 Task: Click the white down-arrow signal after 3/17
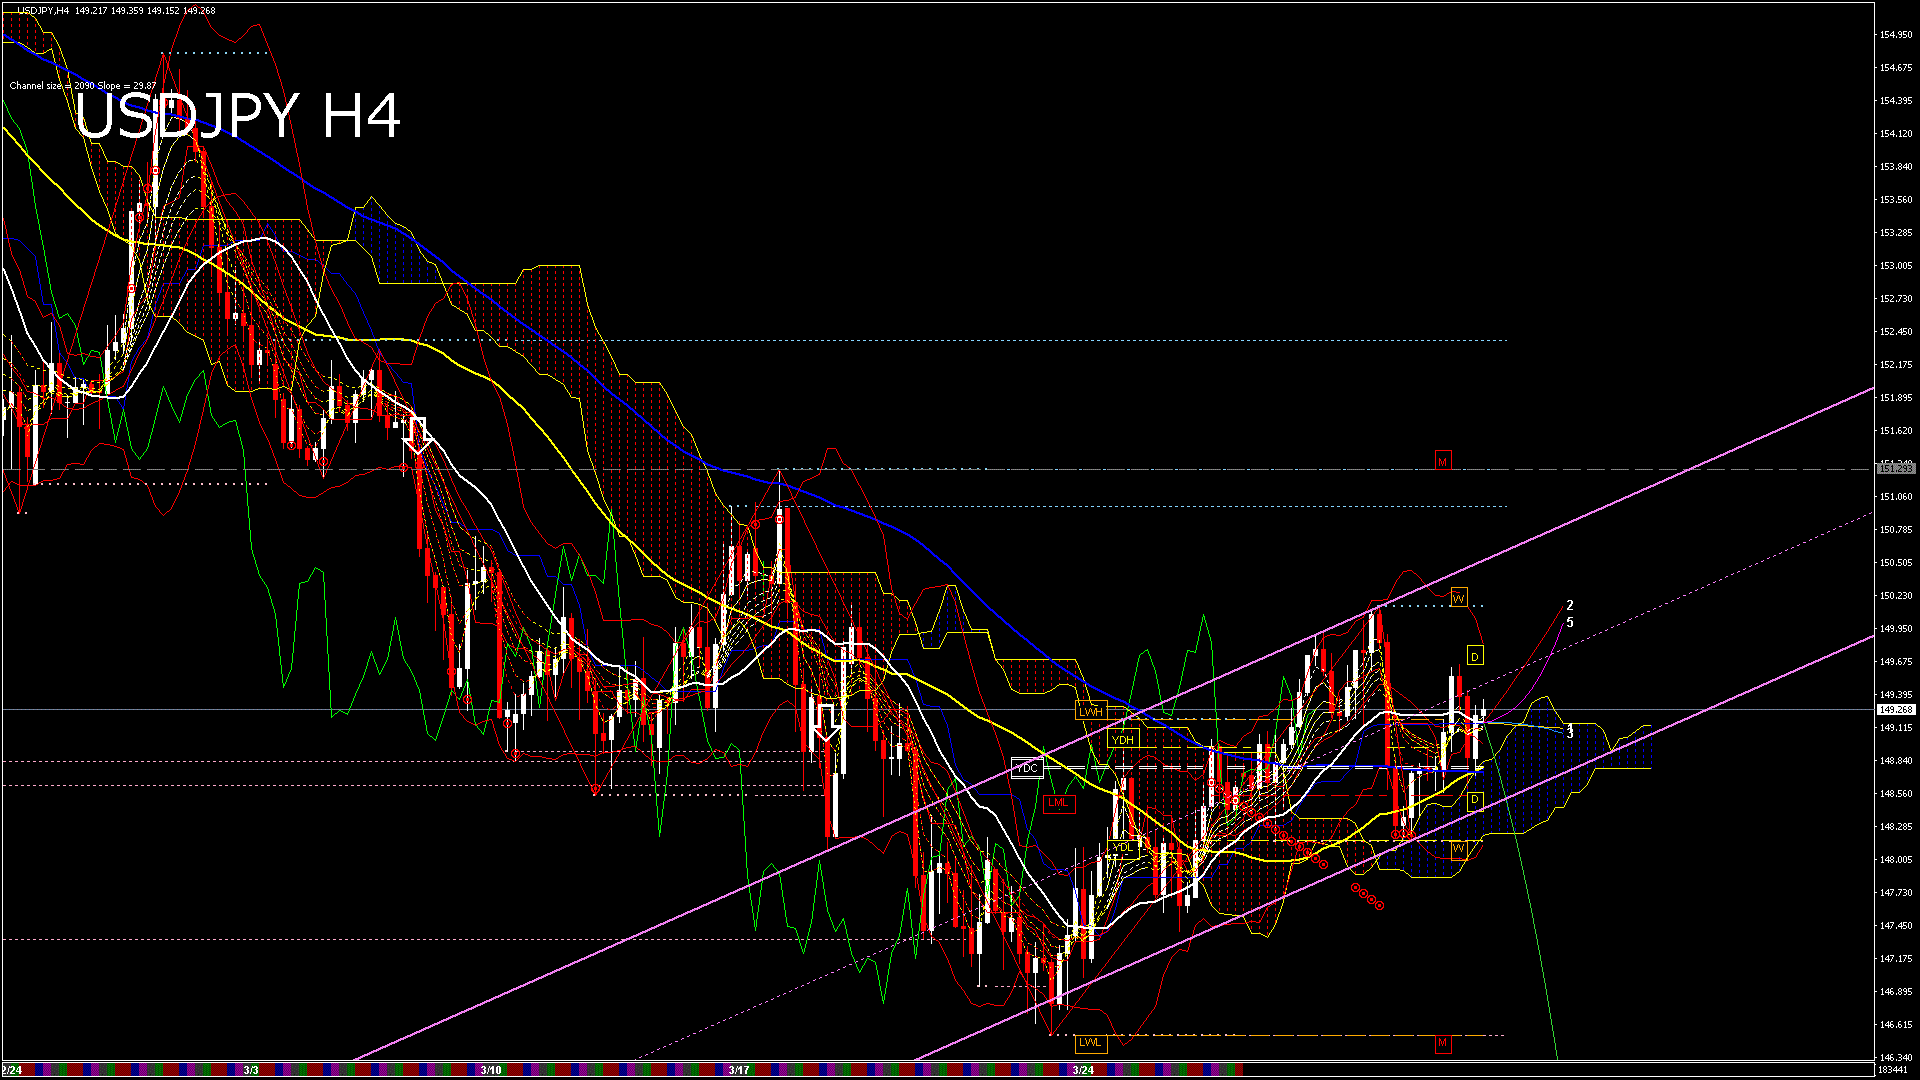point(826,720)
